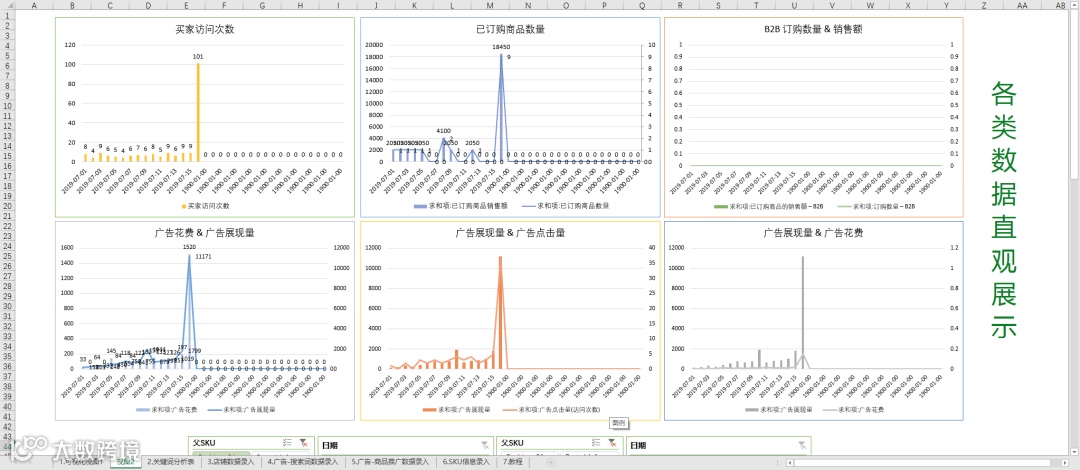The width and height of the screenshot is (1080, 470).
Task: Click the 求和项:已订购商品数量 legend entry
Action: pos(565,205)
